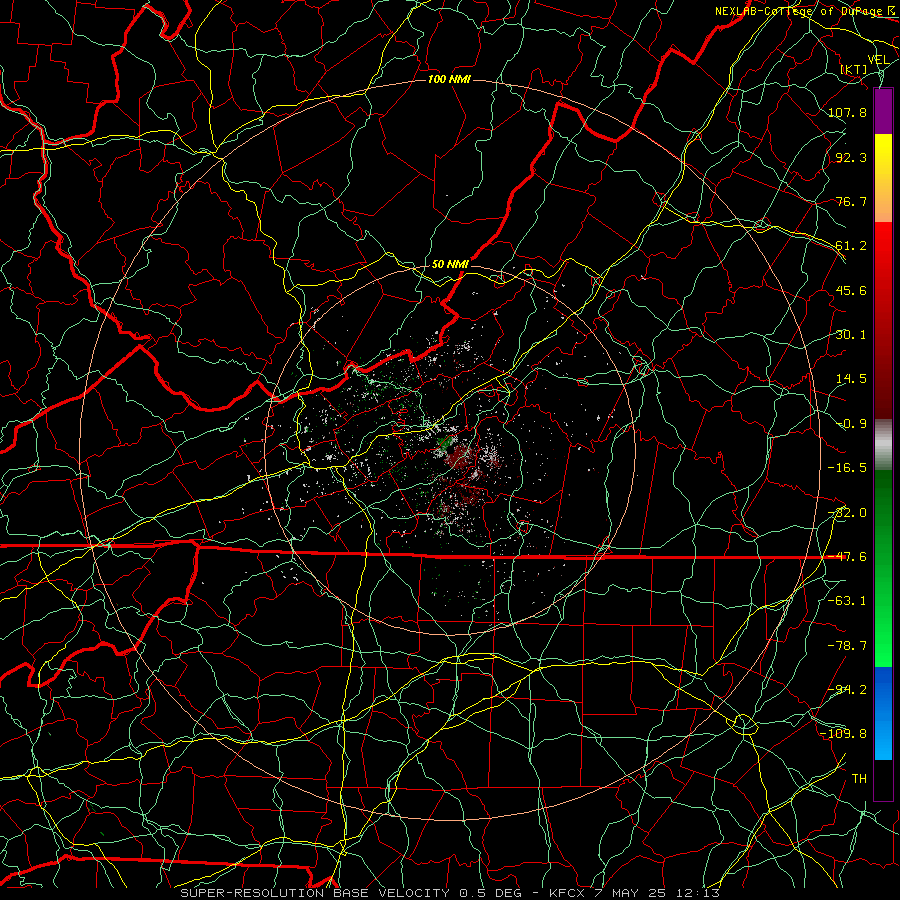Click the 30.1 legend value
The height and width of the screenshot is (900, 900).
coord(851,335)
